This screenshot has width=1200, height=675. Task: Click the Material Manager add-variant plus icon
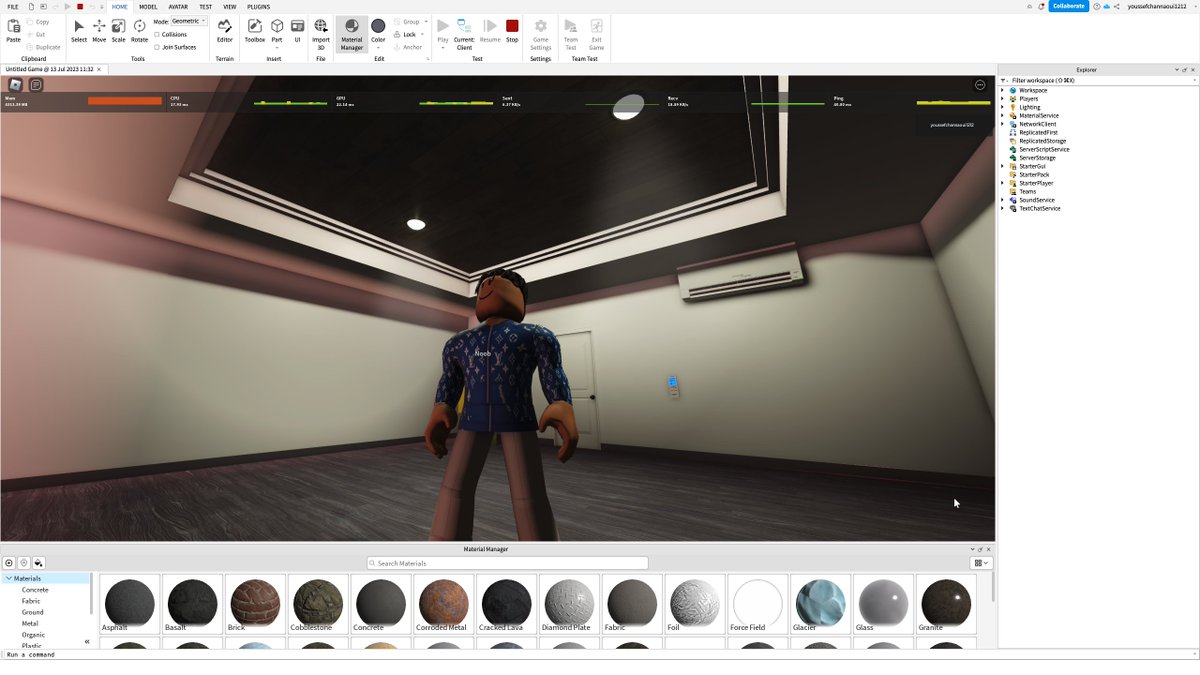pyautogui.click(x=9, y=563)
